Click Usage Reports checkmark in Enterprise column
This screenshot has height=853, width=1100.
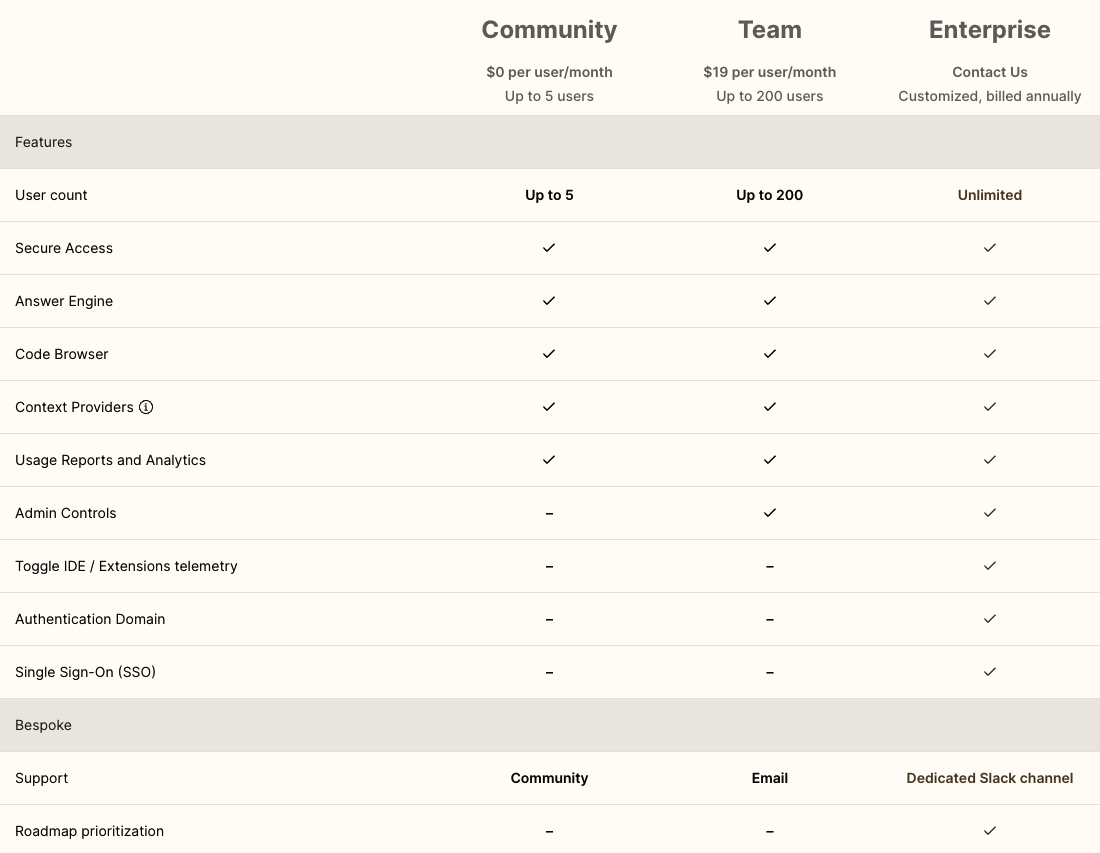pos(990,459)
